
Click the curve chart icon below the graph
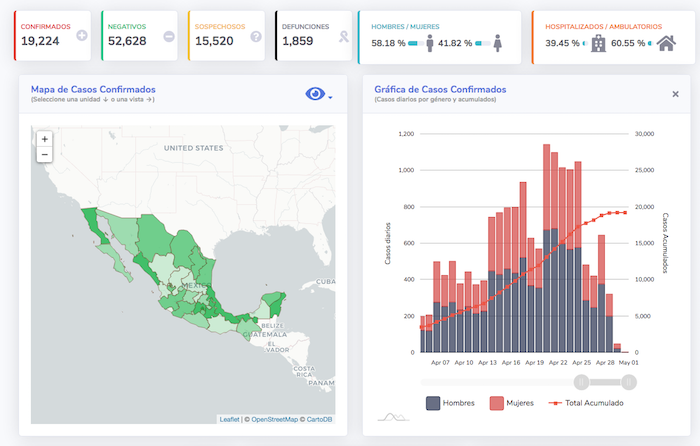click(x=390, y=417)
